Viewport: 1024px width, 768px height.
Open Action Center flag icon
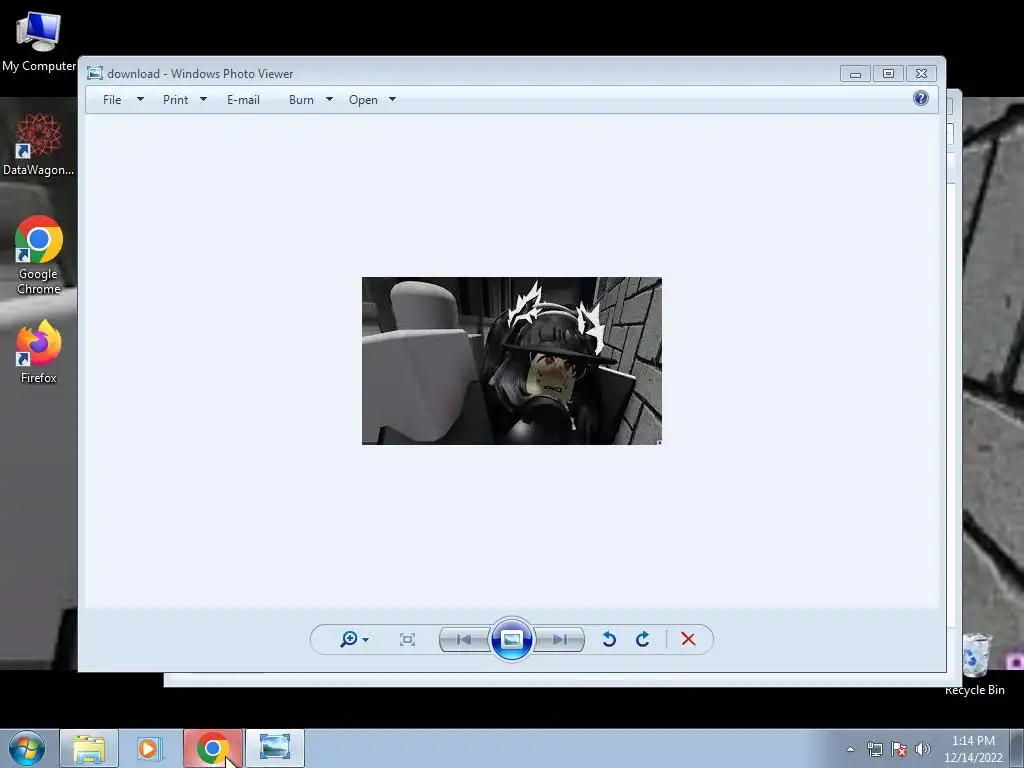[x=899, y=749]
